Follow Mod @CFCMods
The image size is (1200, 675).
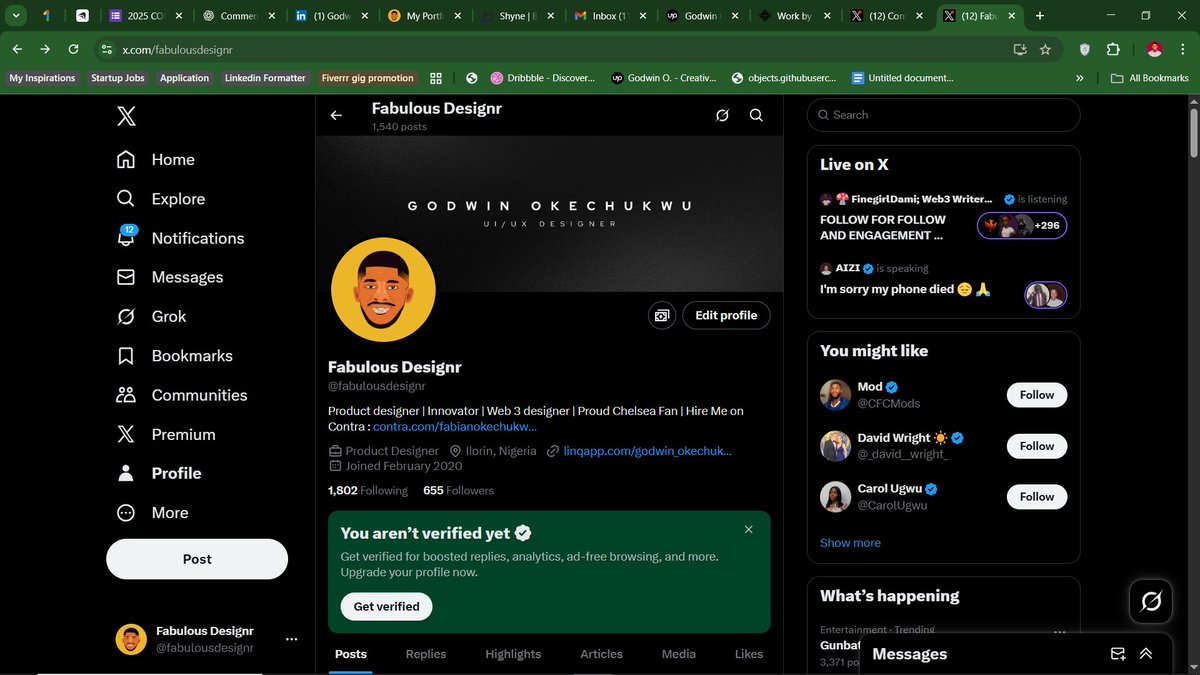click(x=1037, y=395)
